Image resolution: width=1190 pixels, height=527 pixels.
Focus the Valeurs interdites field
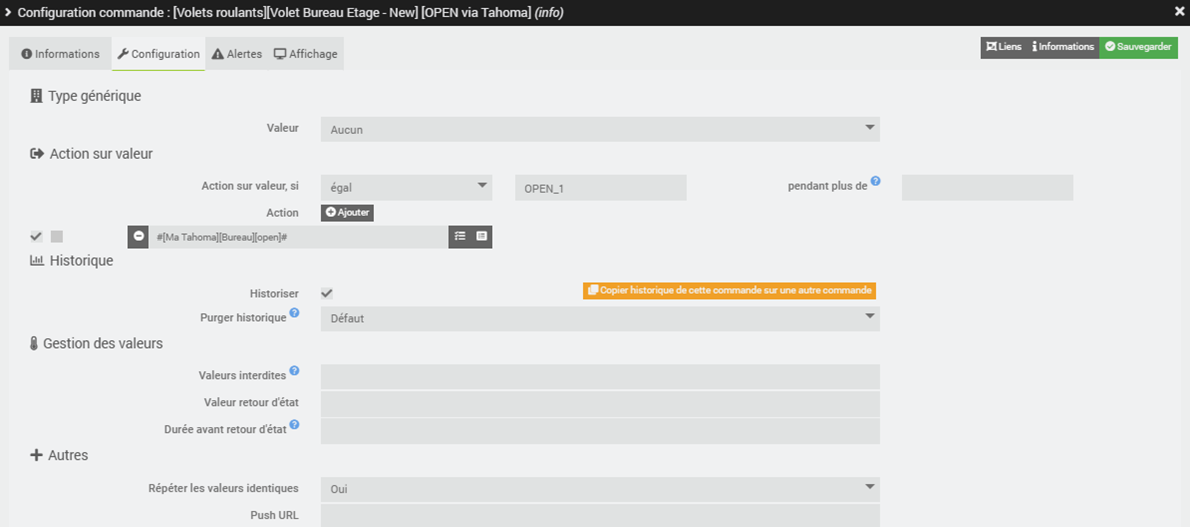click(x=600, y=377)
